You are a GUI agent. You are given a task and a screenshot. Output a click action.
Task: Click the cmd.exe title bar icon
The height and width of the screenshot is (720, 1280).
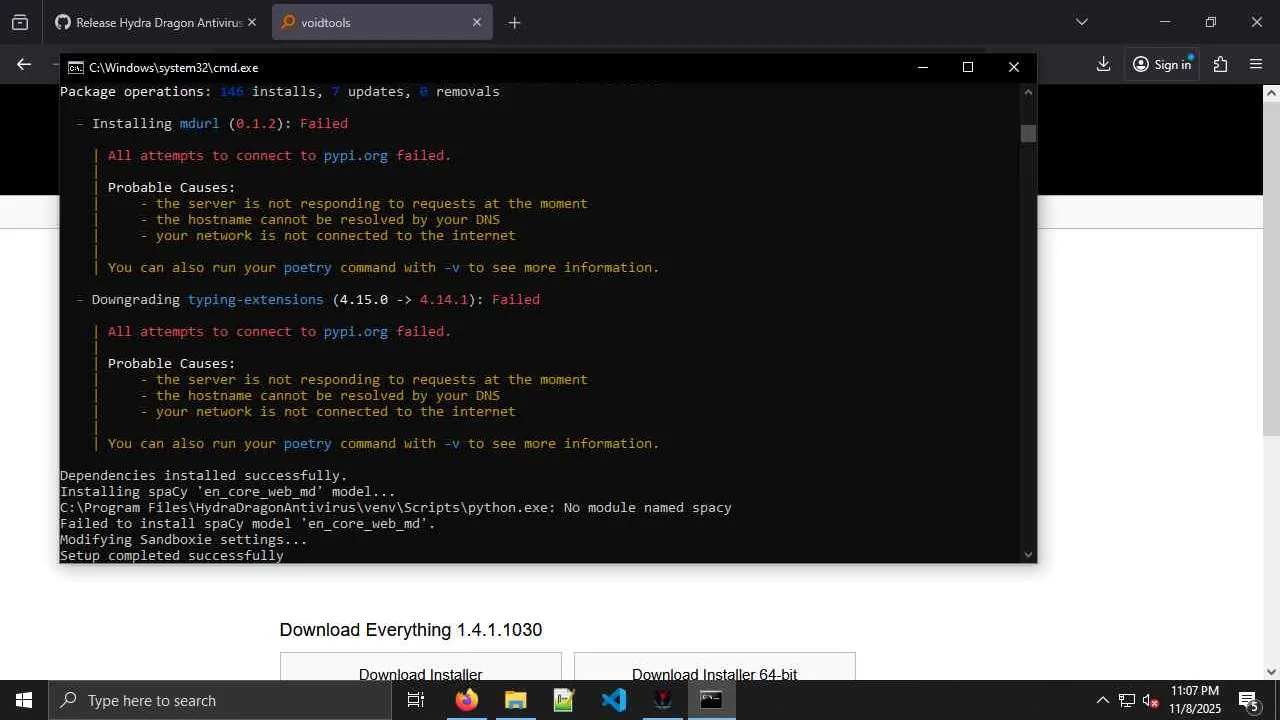[x=75, y=67]
